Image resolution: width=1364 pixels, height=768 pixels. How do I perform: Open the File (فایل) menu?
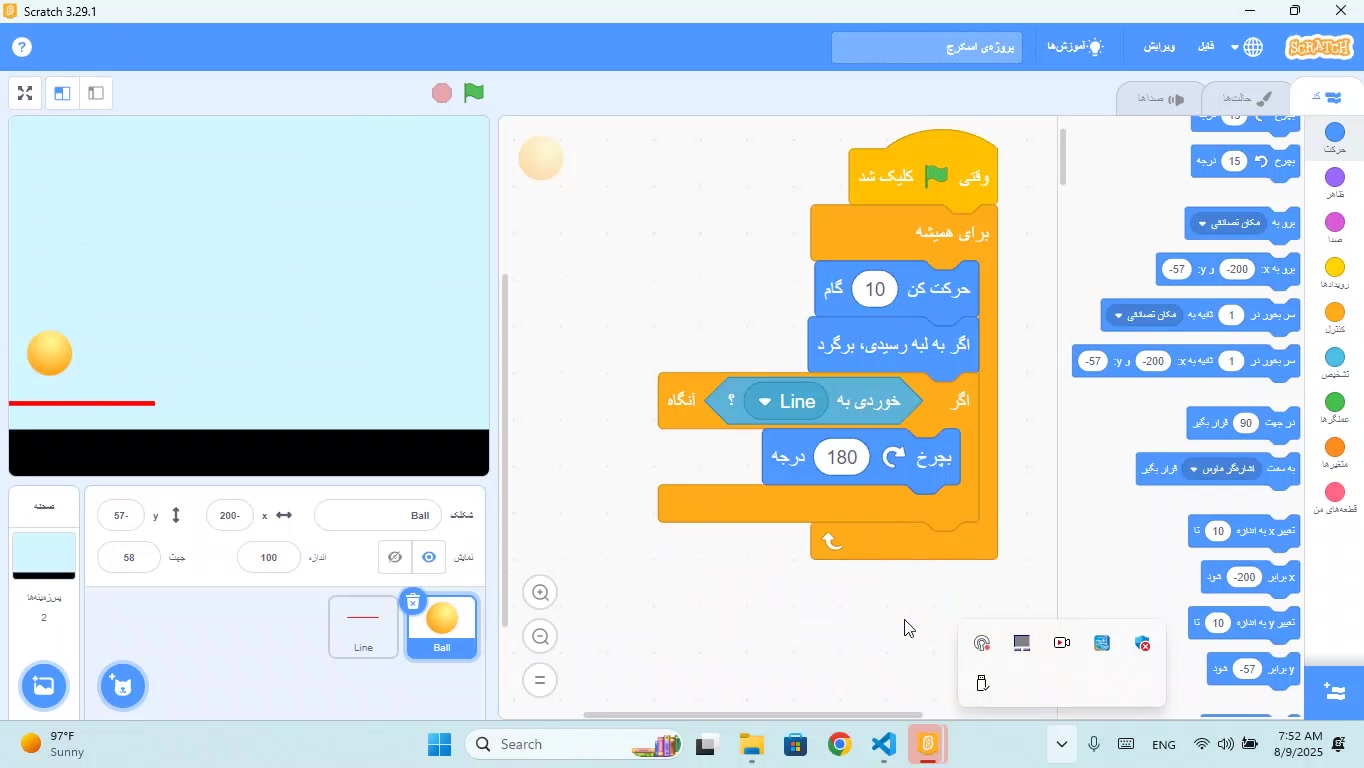pos(1206,47)
